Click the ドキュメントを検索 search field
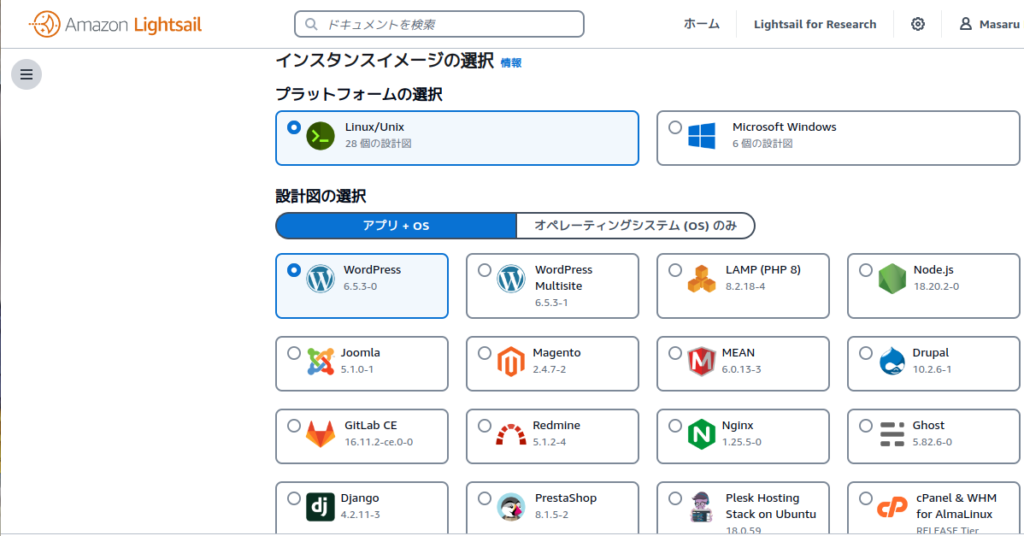This screenshot has width=1024, height=536. coord(440,24)
